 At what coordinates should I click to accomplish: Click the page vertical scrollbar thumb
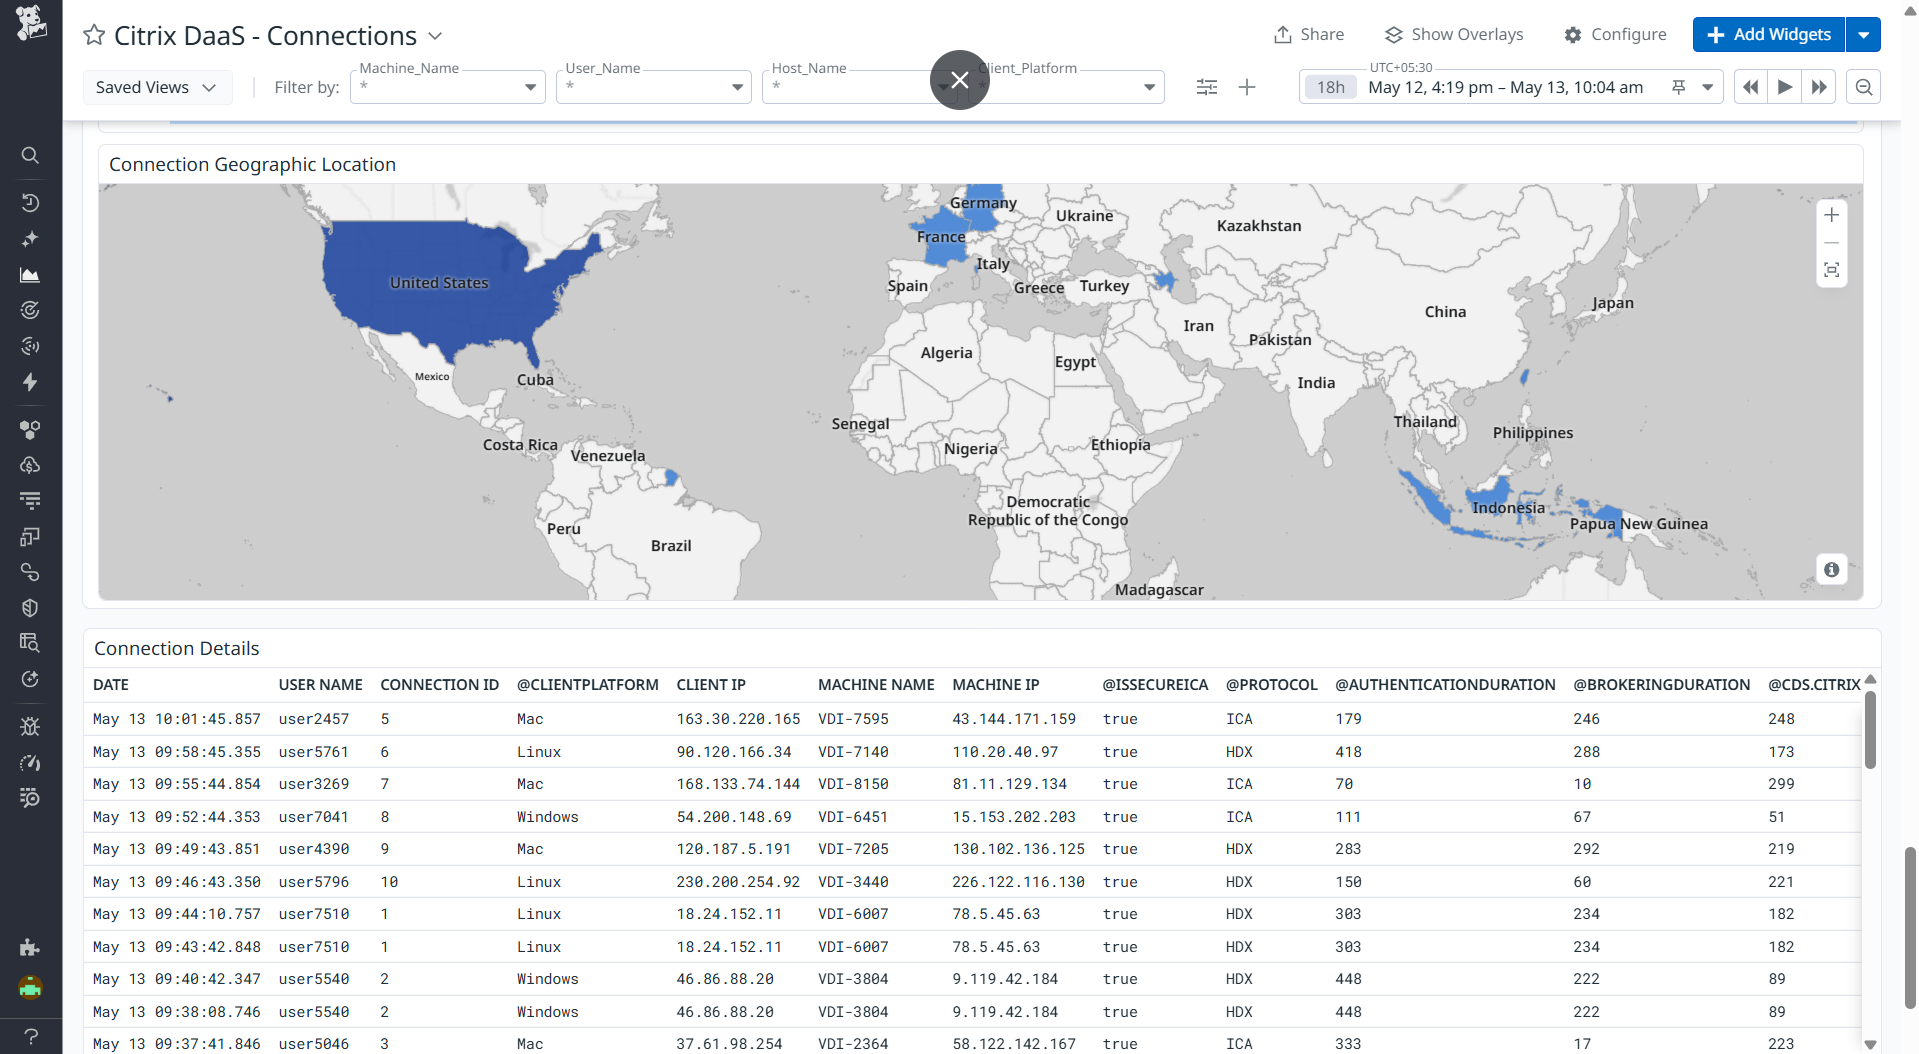(1910, 929)
